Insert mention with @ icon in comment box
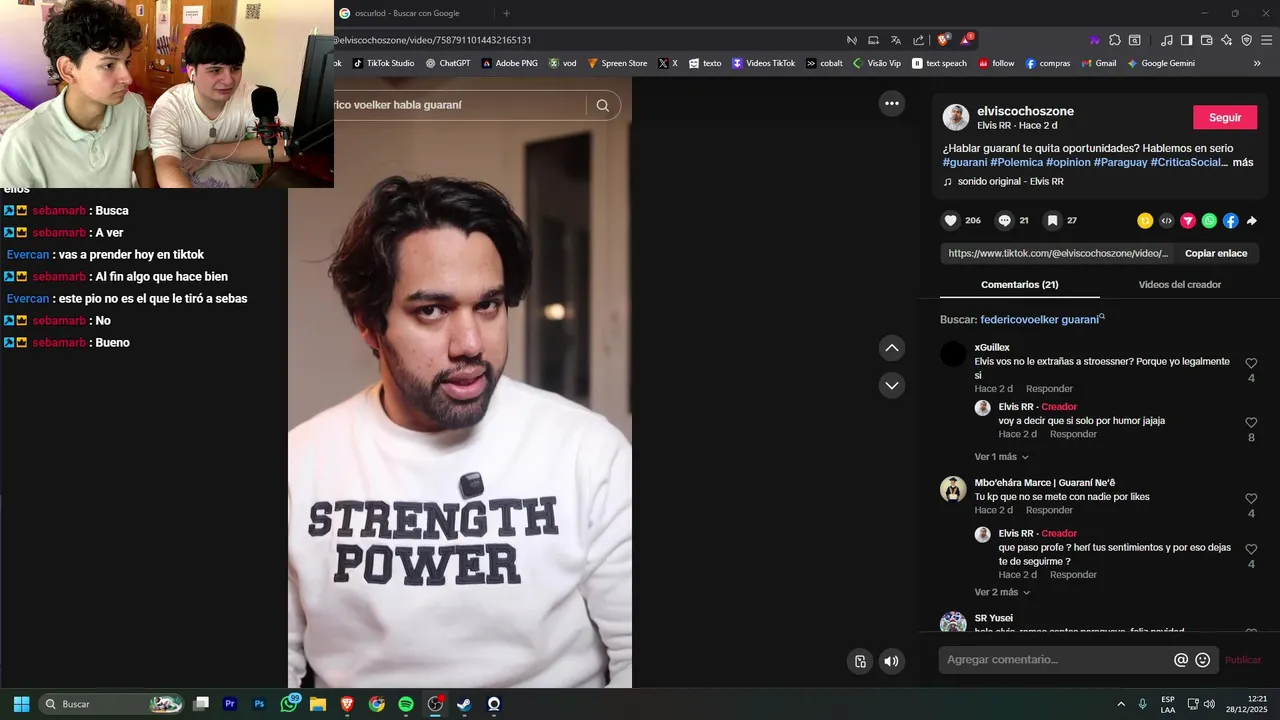This screenshot has height=720, width=1280. pos(1181,660)
